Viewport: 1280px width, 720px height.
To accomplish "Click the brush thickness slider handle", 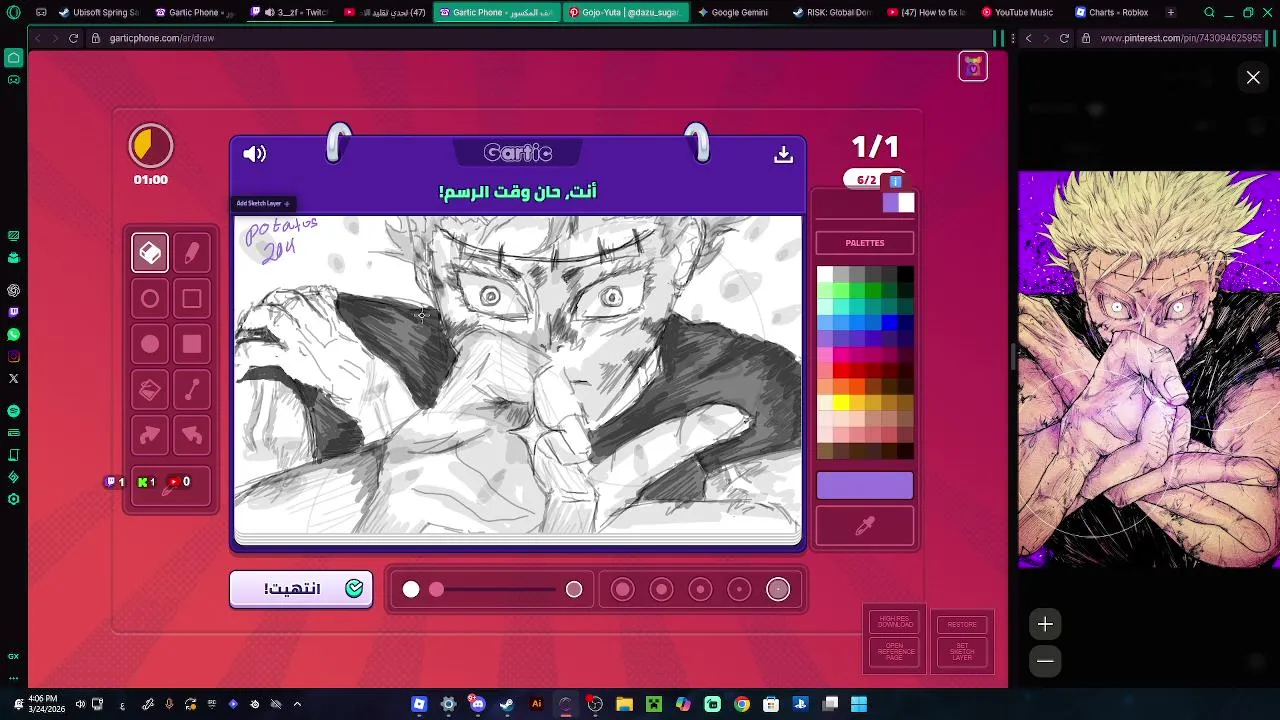I will click(436, 589).
